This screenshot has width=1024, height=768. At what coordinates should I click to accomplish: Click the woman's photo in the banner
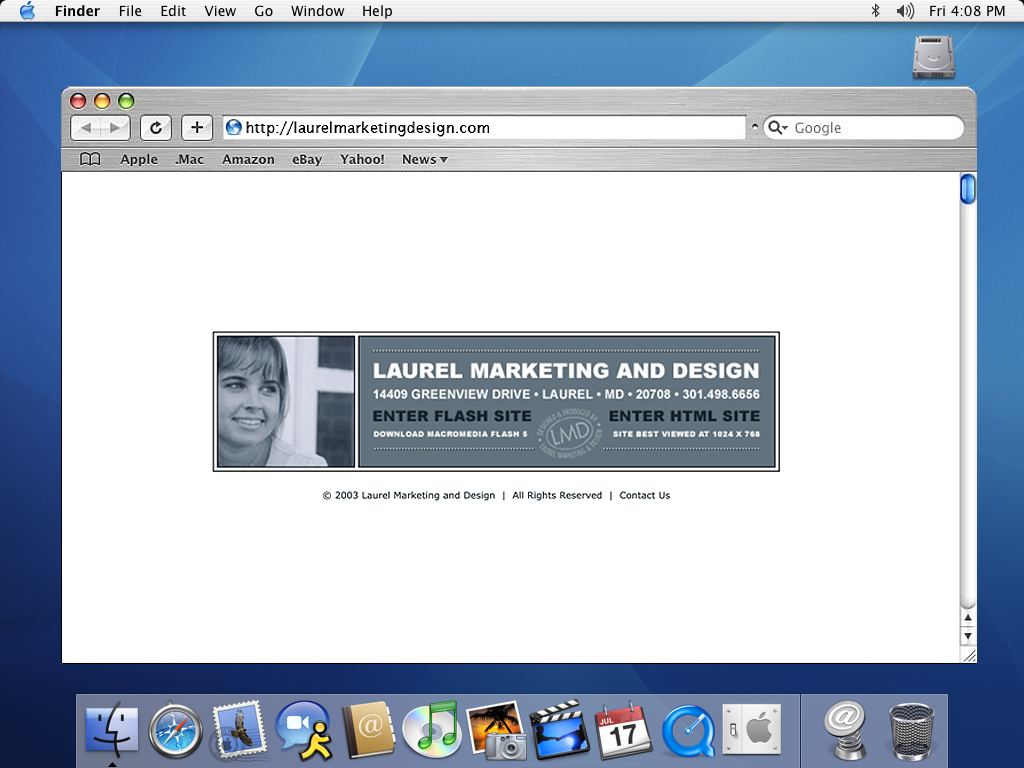point(286,401)
